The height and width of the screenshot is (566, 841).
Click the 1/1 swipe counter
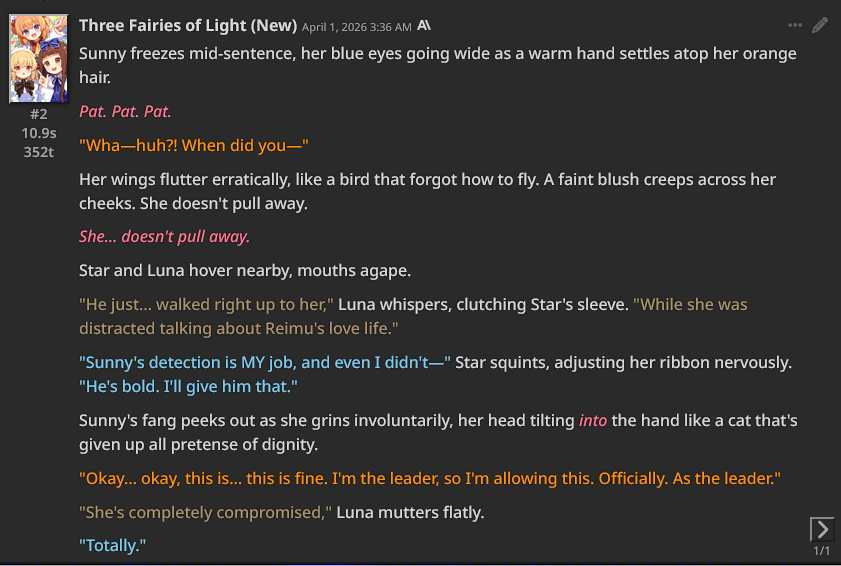(821, 551)
